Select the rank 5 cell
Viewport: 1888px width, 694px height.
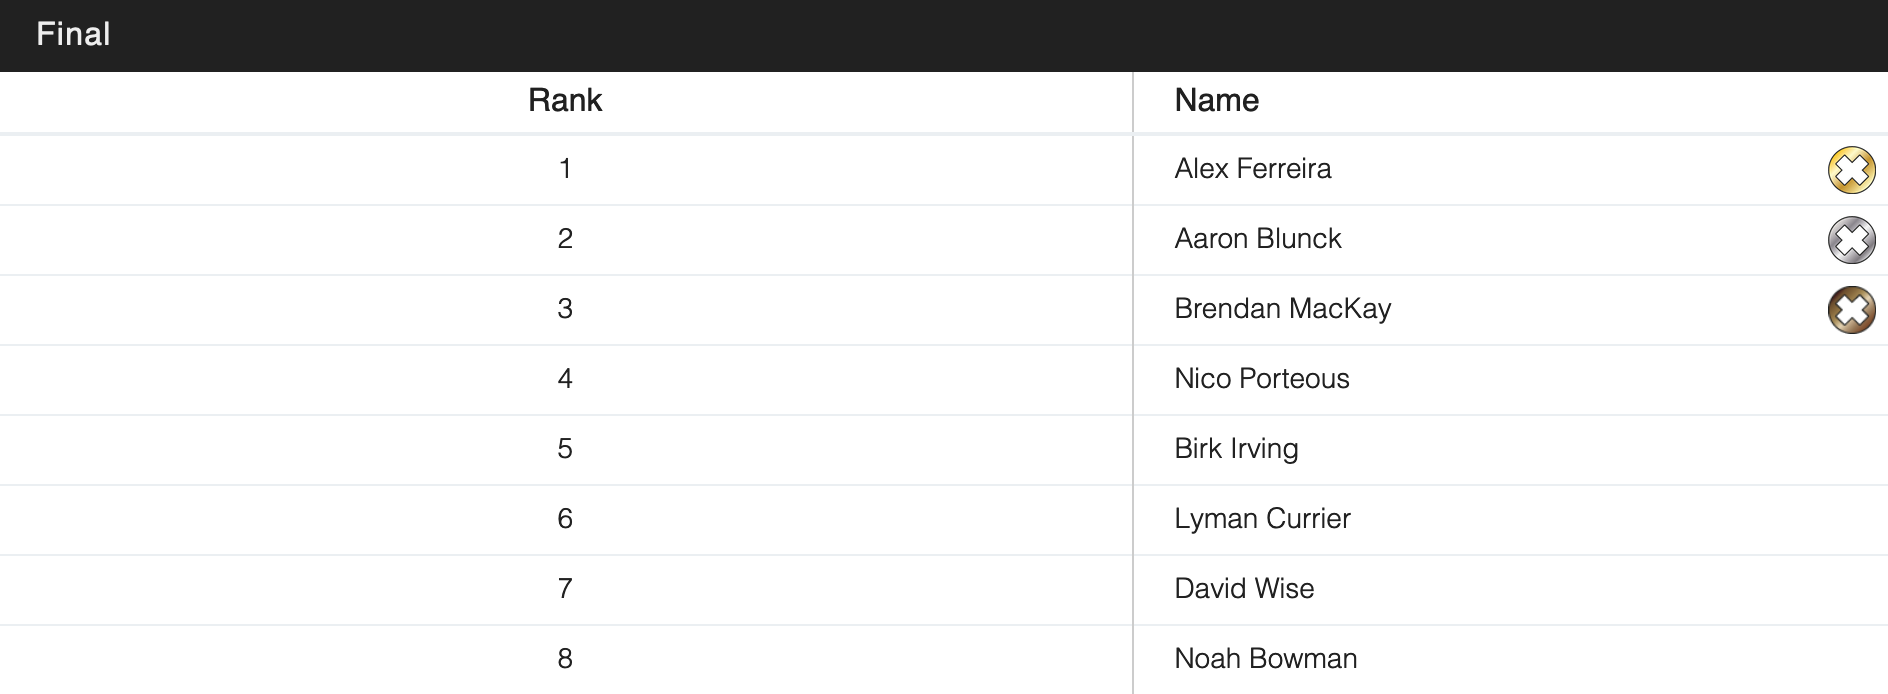point(565,449)
